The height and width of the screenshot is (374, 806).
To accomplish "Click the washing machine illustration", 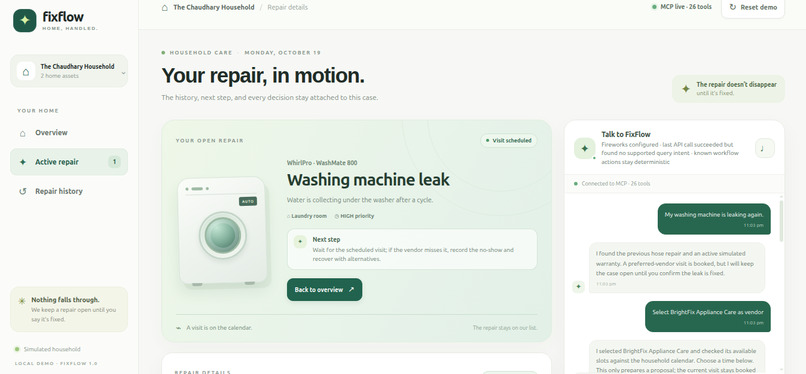I will click(x=223, y=232).
